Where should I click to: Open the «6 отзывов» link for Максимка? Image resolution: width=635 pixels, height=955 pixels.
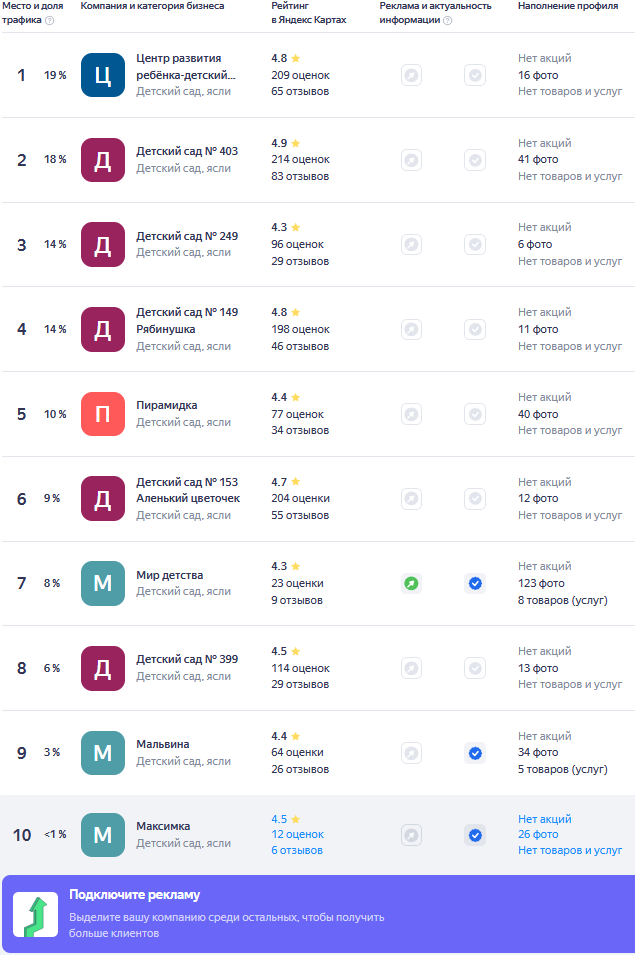[x=297, y=850]
